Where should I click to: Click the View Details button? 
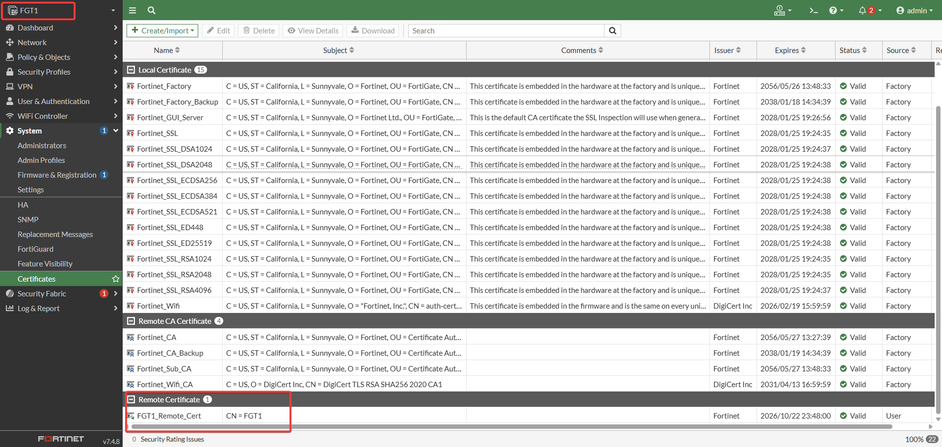click(x=313, y=31)
